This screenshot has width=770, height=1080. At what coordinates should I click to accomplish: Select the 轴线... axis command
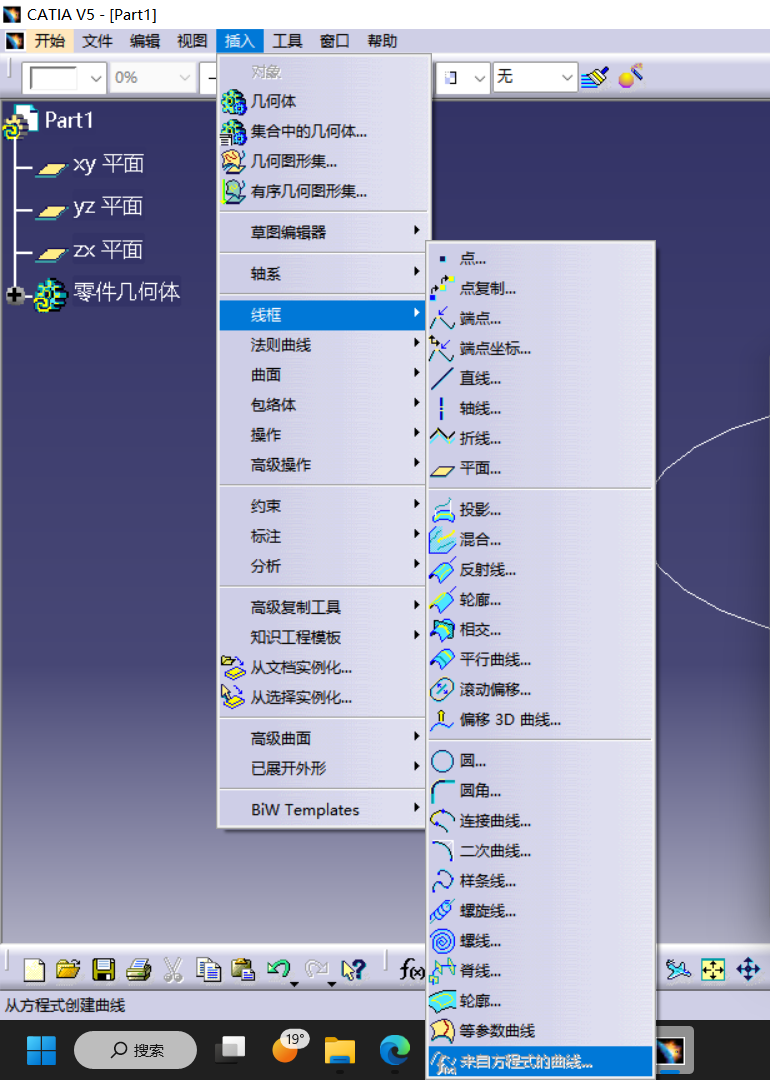coord(540,408)
